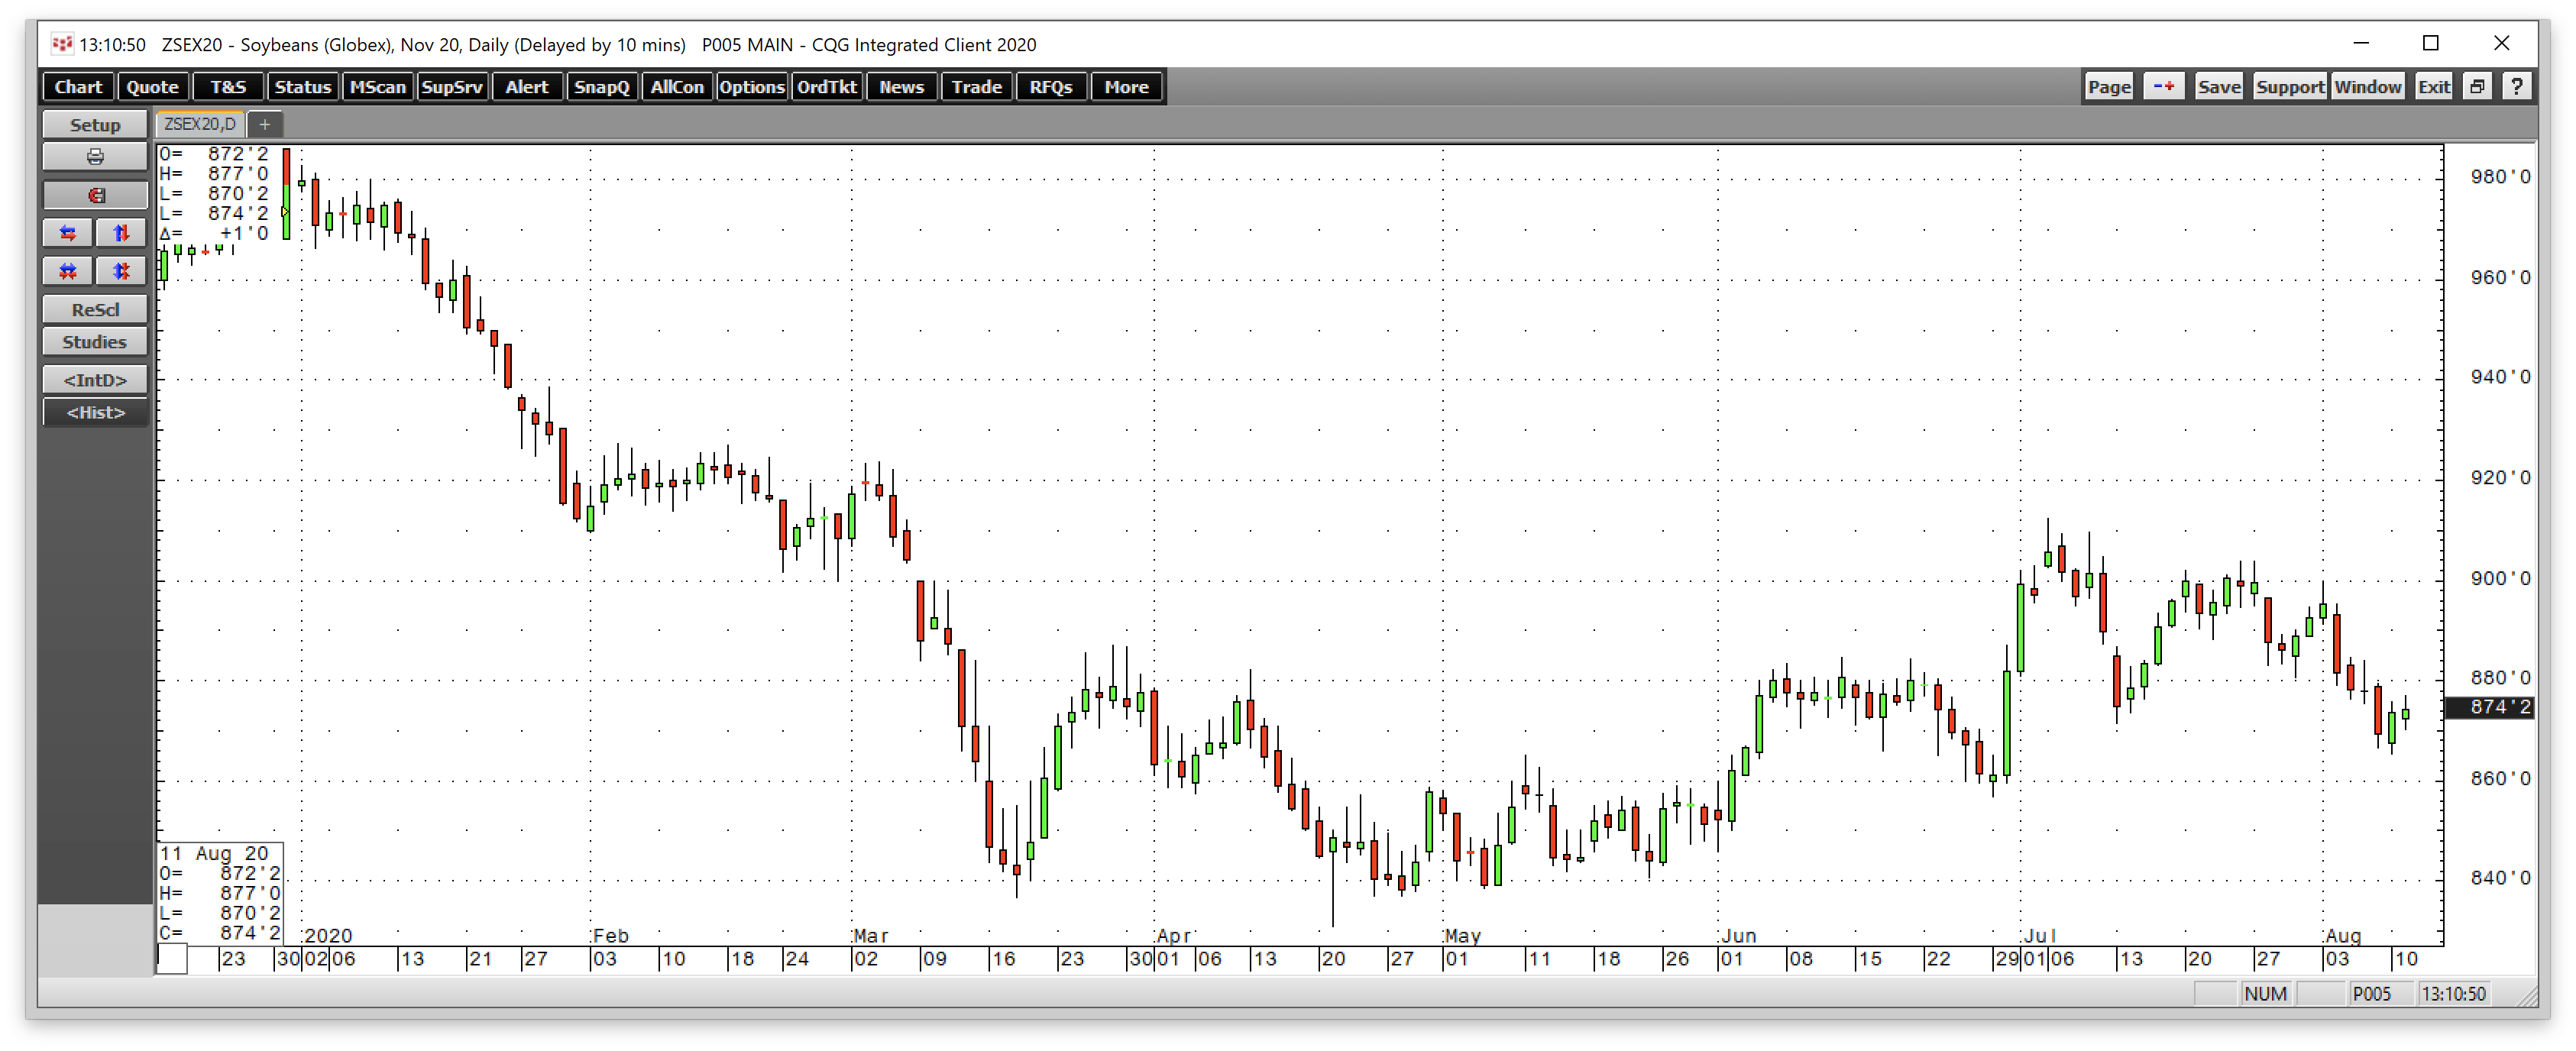Open the Alert toolbar button
Image resolution: width=2576 pixels, height=1051 pixels.
527,87
